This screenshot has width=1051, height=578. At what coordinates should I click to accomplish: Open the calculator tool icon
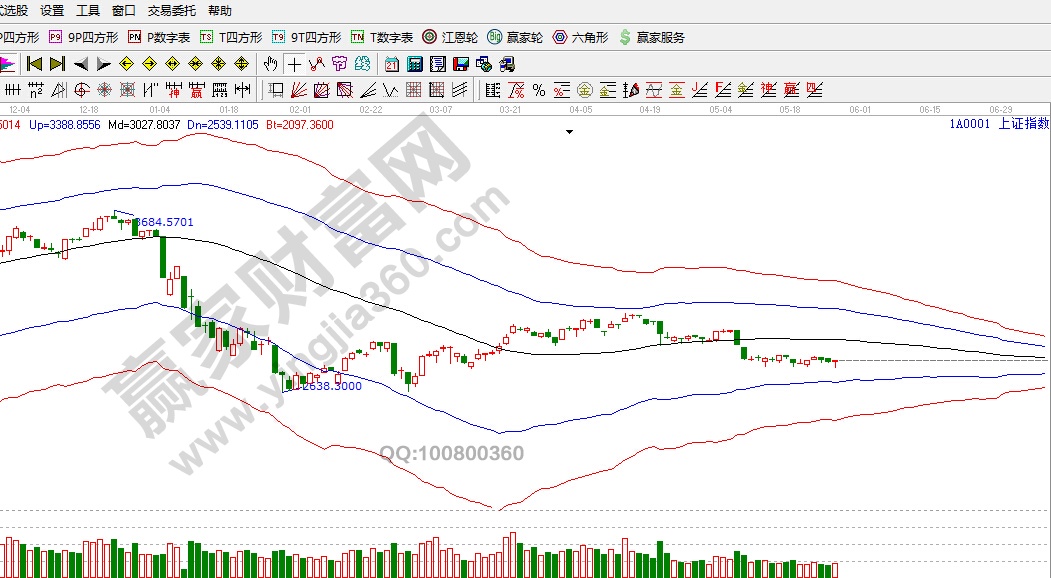pos(414,64)
